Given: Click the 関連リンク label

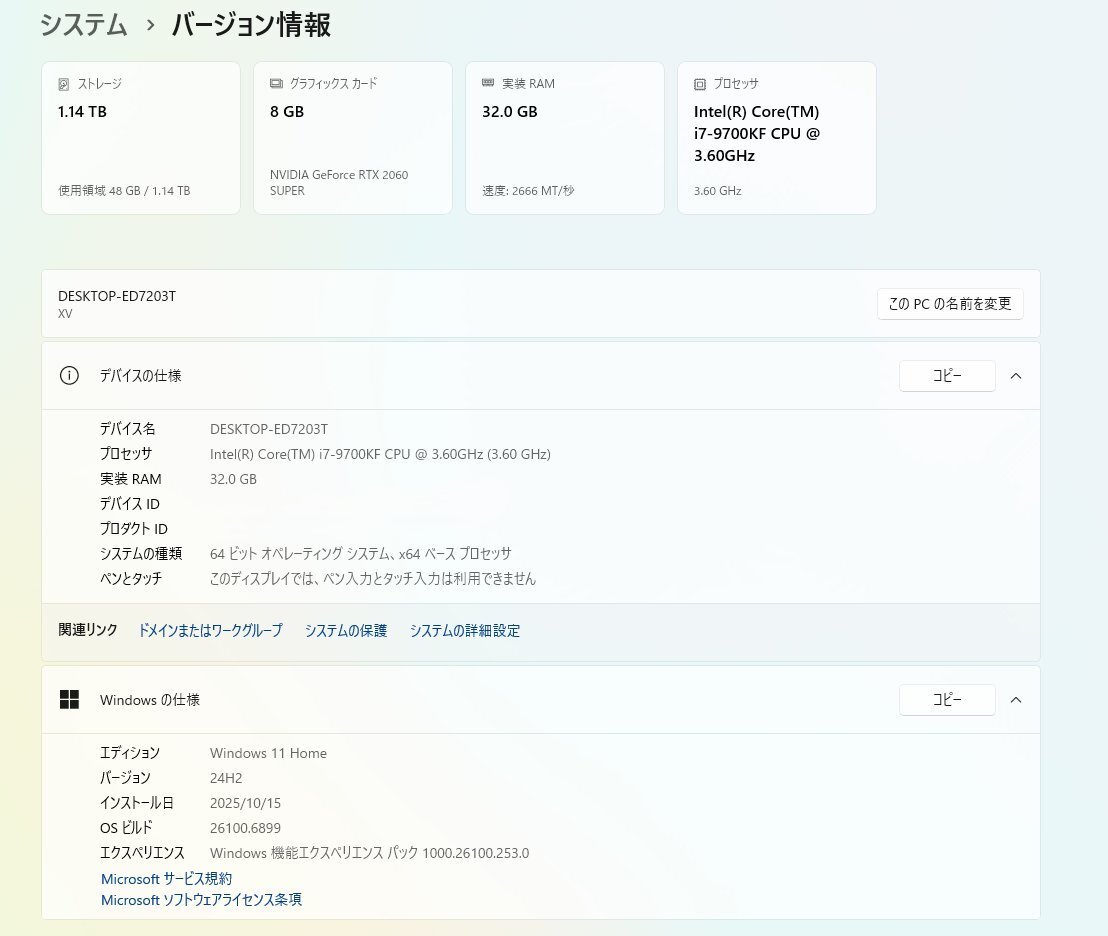Looking at the screenshot, I should pos(88,629).
